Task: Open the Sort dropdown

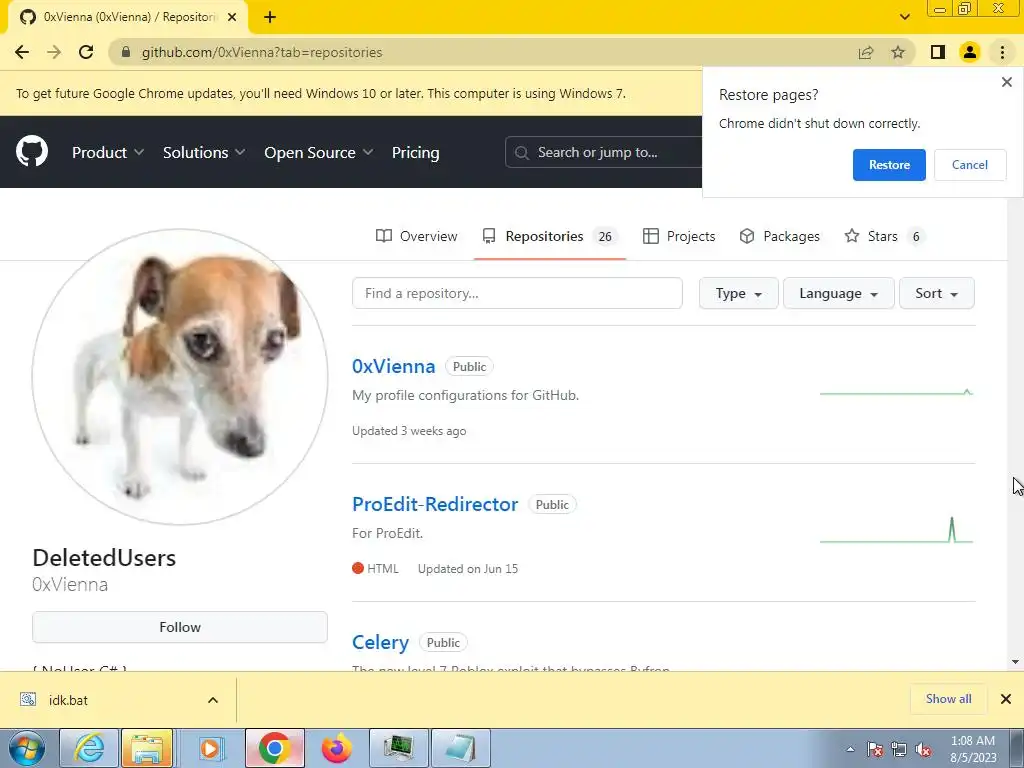Action: tap(936, 293)
